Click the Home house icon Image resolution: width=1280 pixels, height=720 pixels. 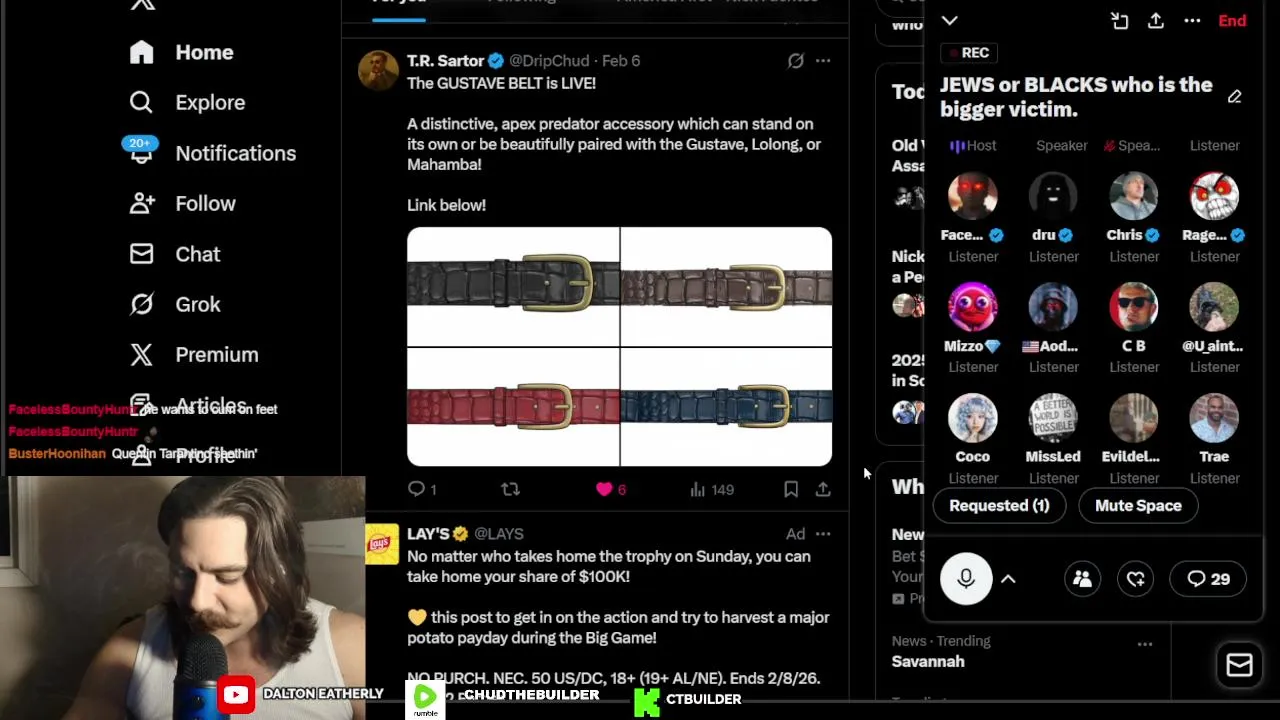pyautogui.click(x=141, y=52)
